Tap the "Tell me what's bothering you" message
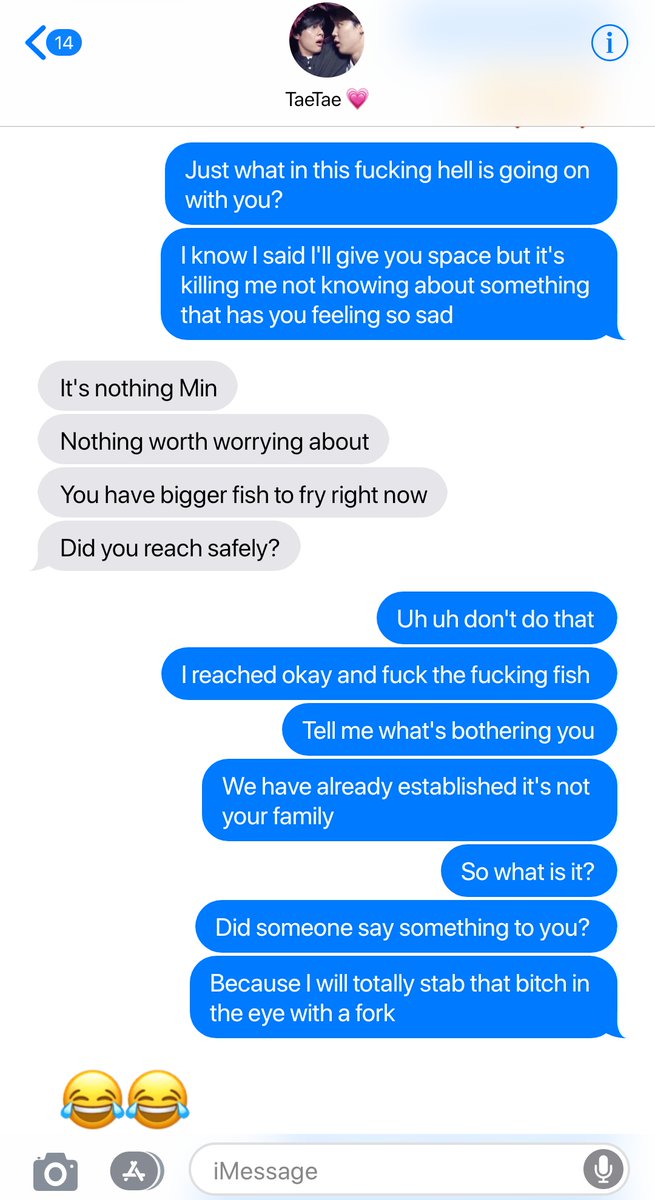Viewport: 655px width, 1200px height. tap(449, 729)
